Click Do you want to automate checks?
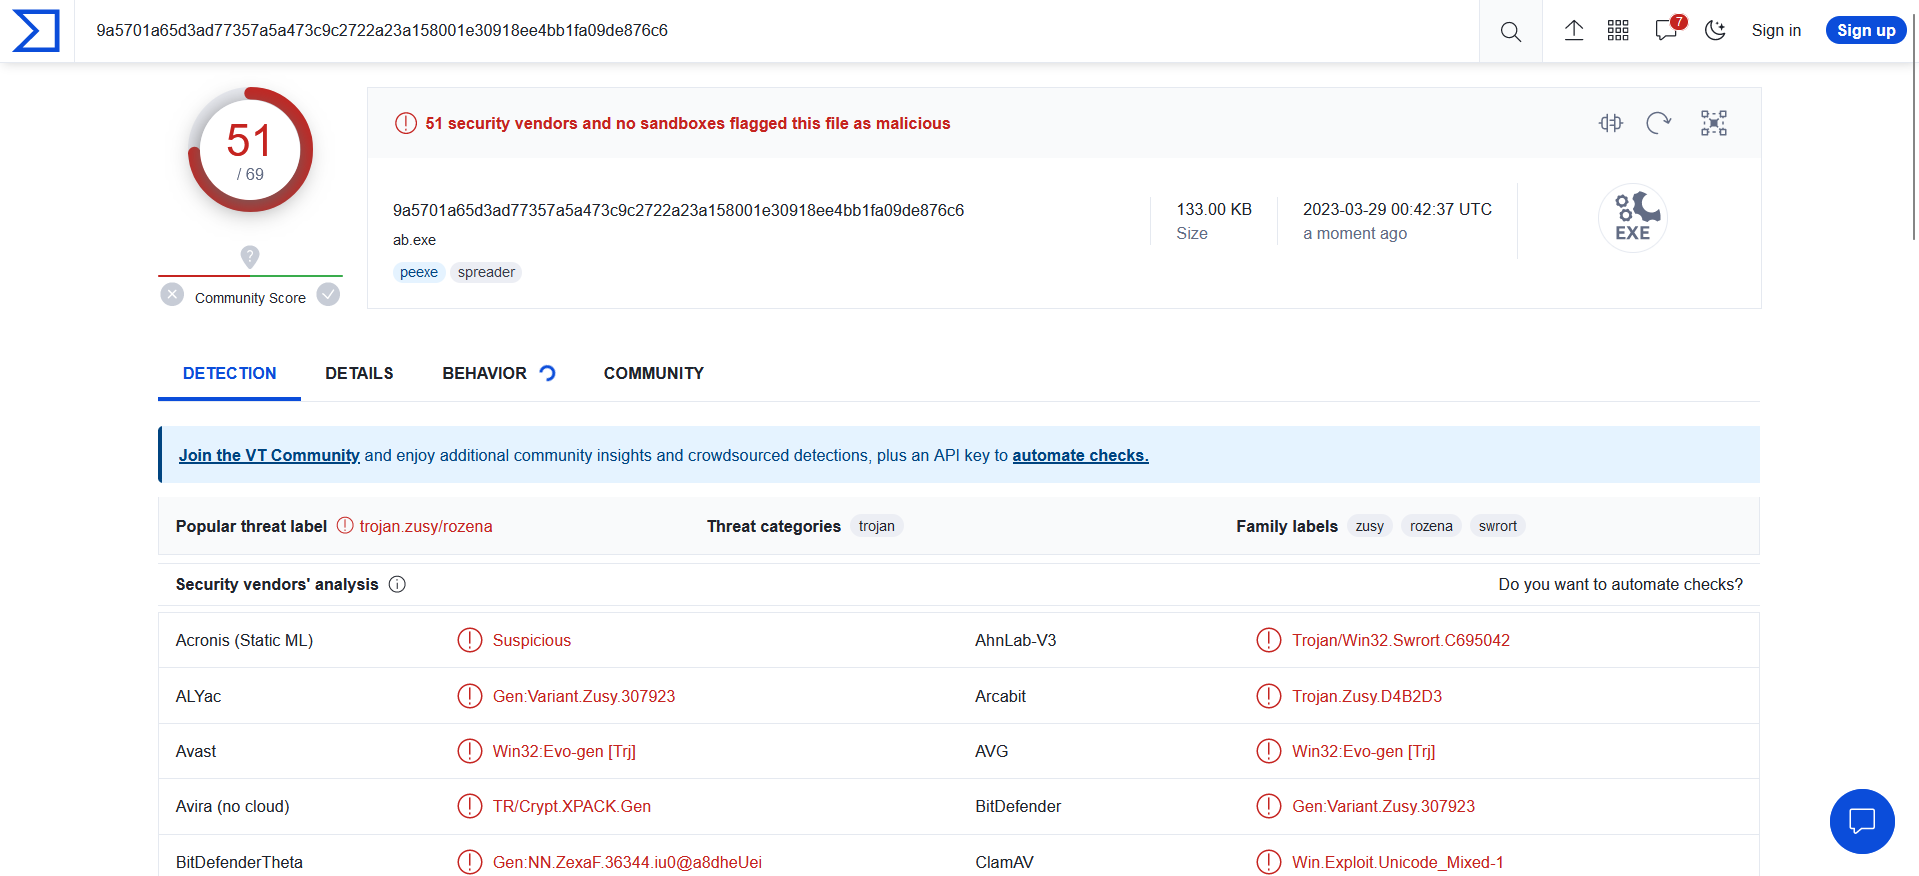 [1620, 584]
